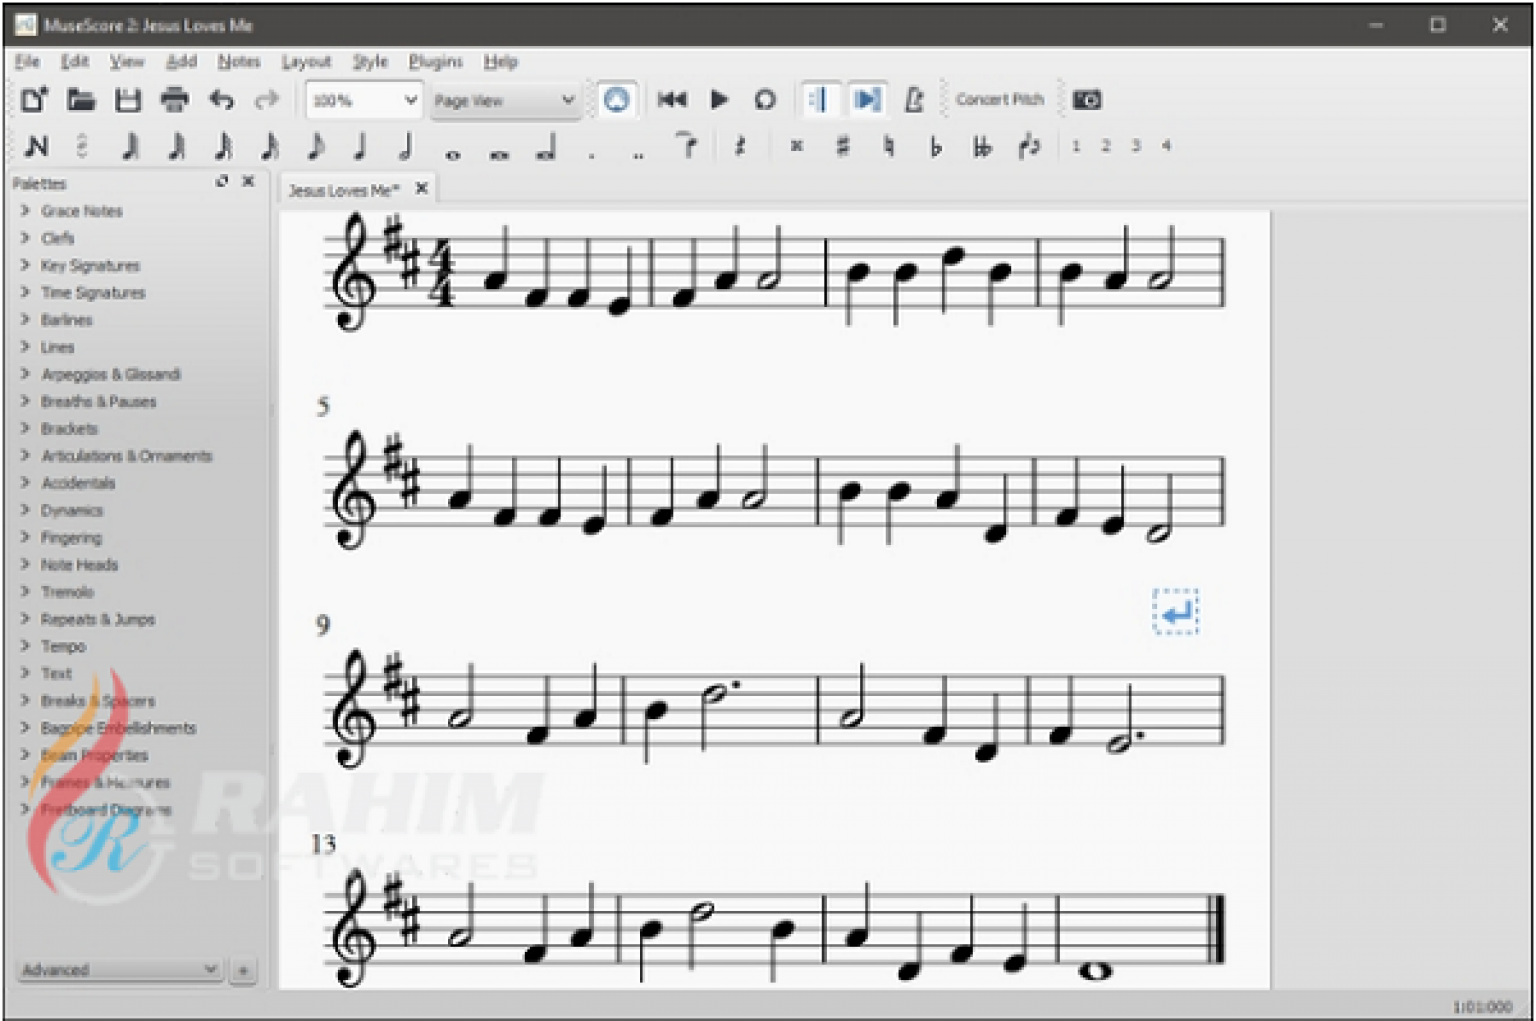Expand the Dynamics palette

73,510
